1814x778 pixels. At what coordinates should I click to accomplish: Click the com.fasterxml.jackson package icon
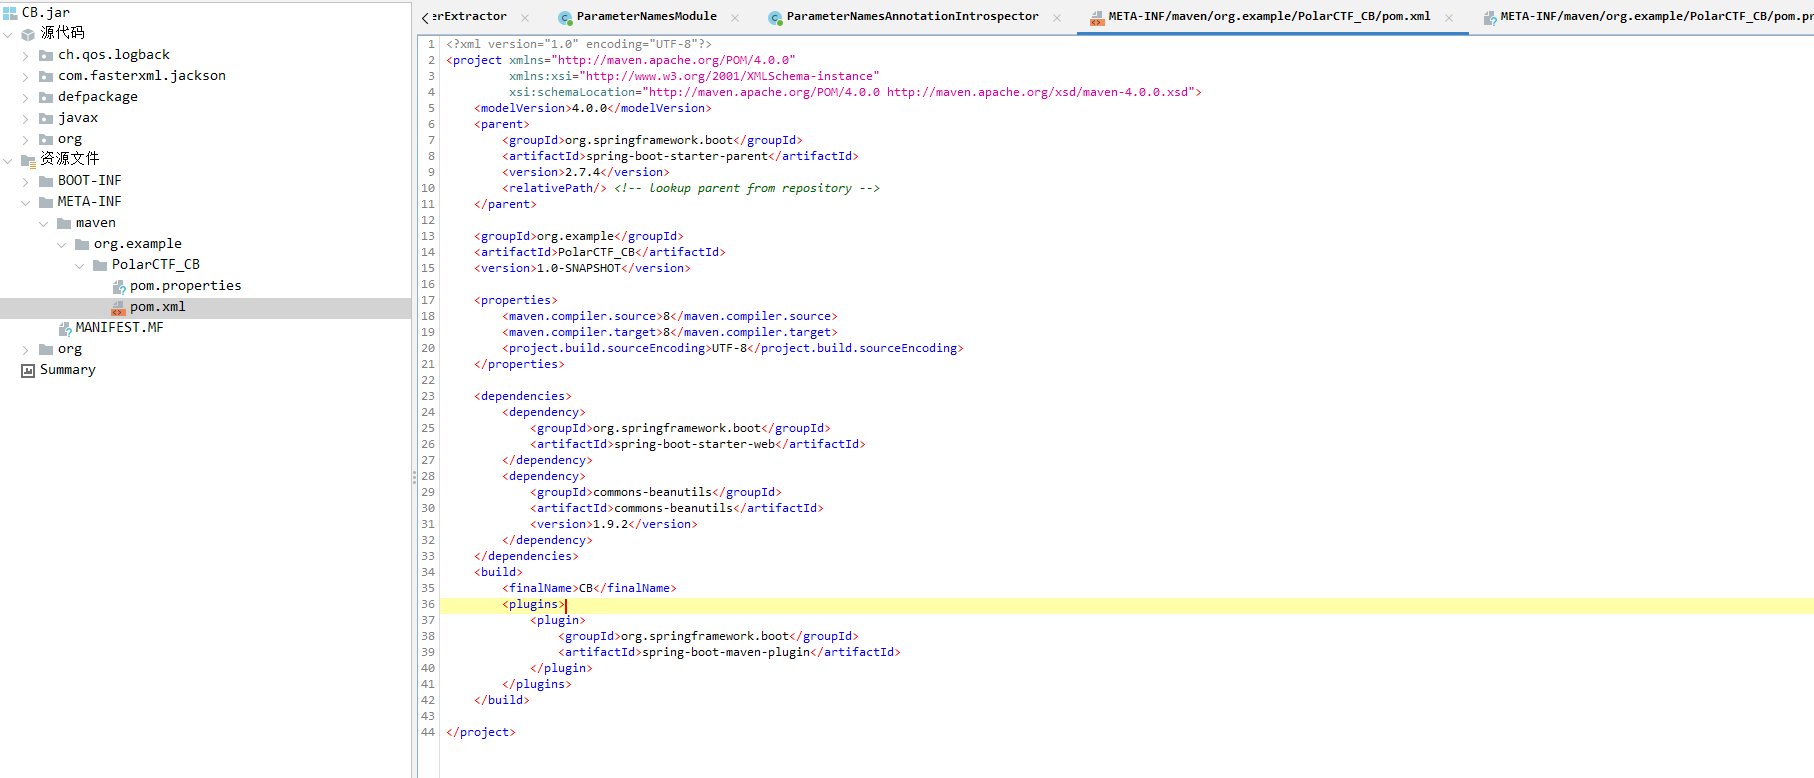(46, 76)
